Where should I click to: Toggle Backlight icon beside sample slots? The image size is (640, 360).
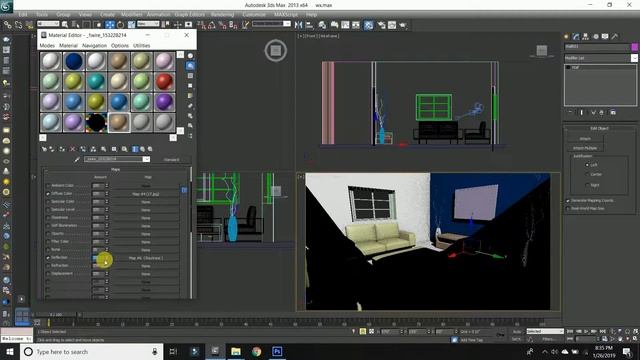coord(191,66)
